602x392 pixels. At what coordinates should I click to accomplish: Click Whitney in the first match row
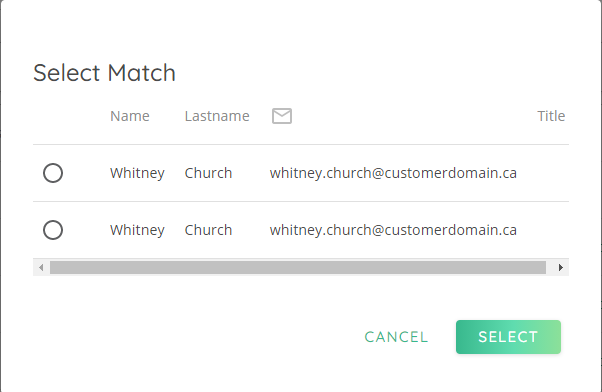tap(137, 173)
